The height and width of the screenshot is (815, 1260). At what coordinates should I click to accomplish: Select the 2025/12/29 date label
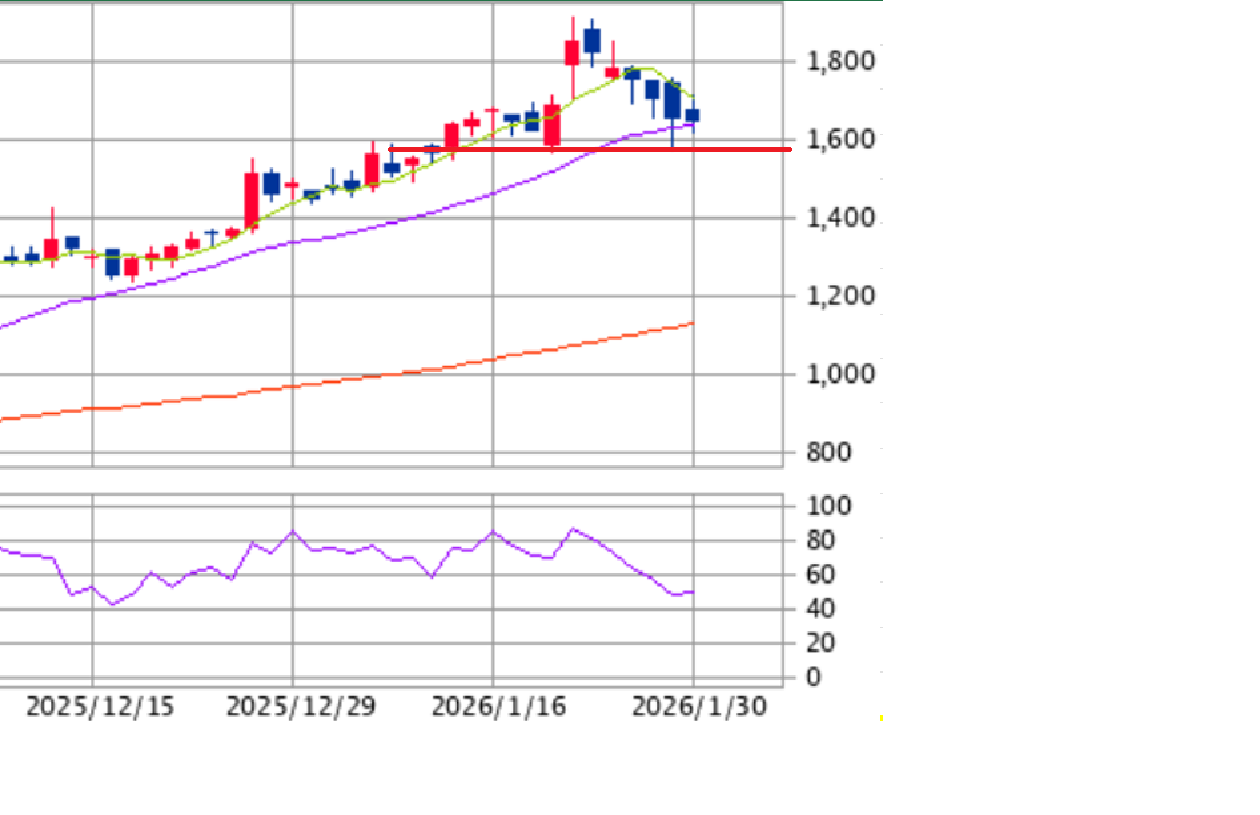pos(300,707)
